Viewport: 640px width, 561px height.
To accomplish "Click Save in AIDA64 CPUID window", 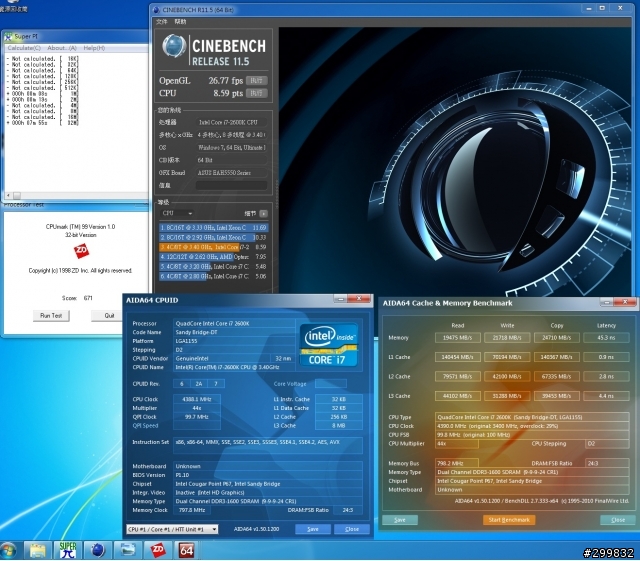I will point(313,529).
